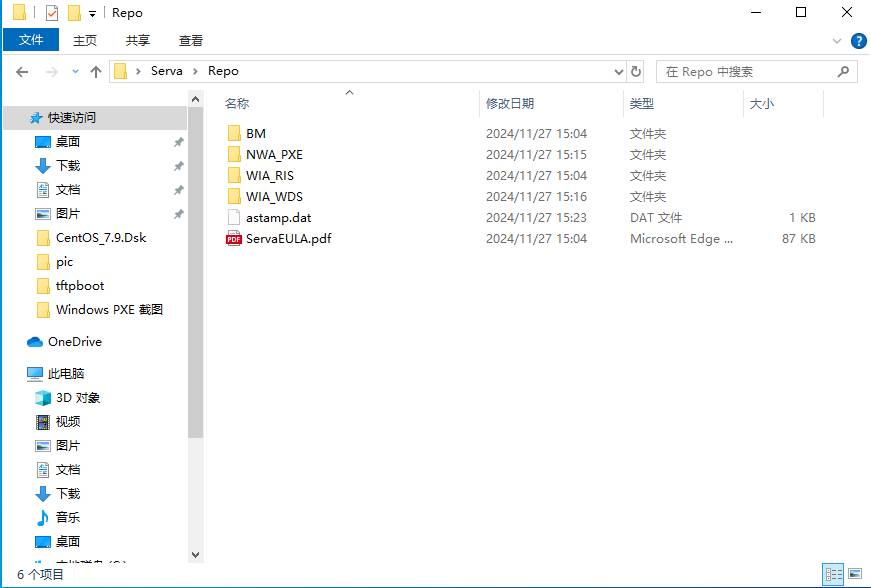The height and width of the screenshot is (588, 871).
Task: Click Properties icon in quick access toolbar
Action: (x=52, y=13)
